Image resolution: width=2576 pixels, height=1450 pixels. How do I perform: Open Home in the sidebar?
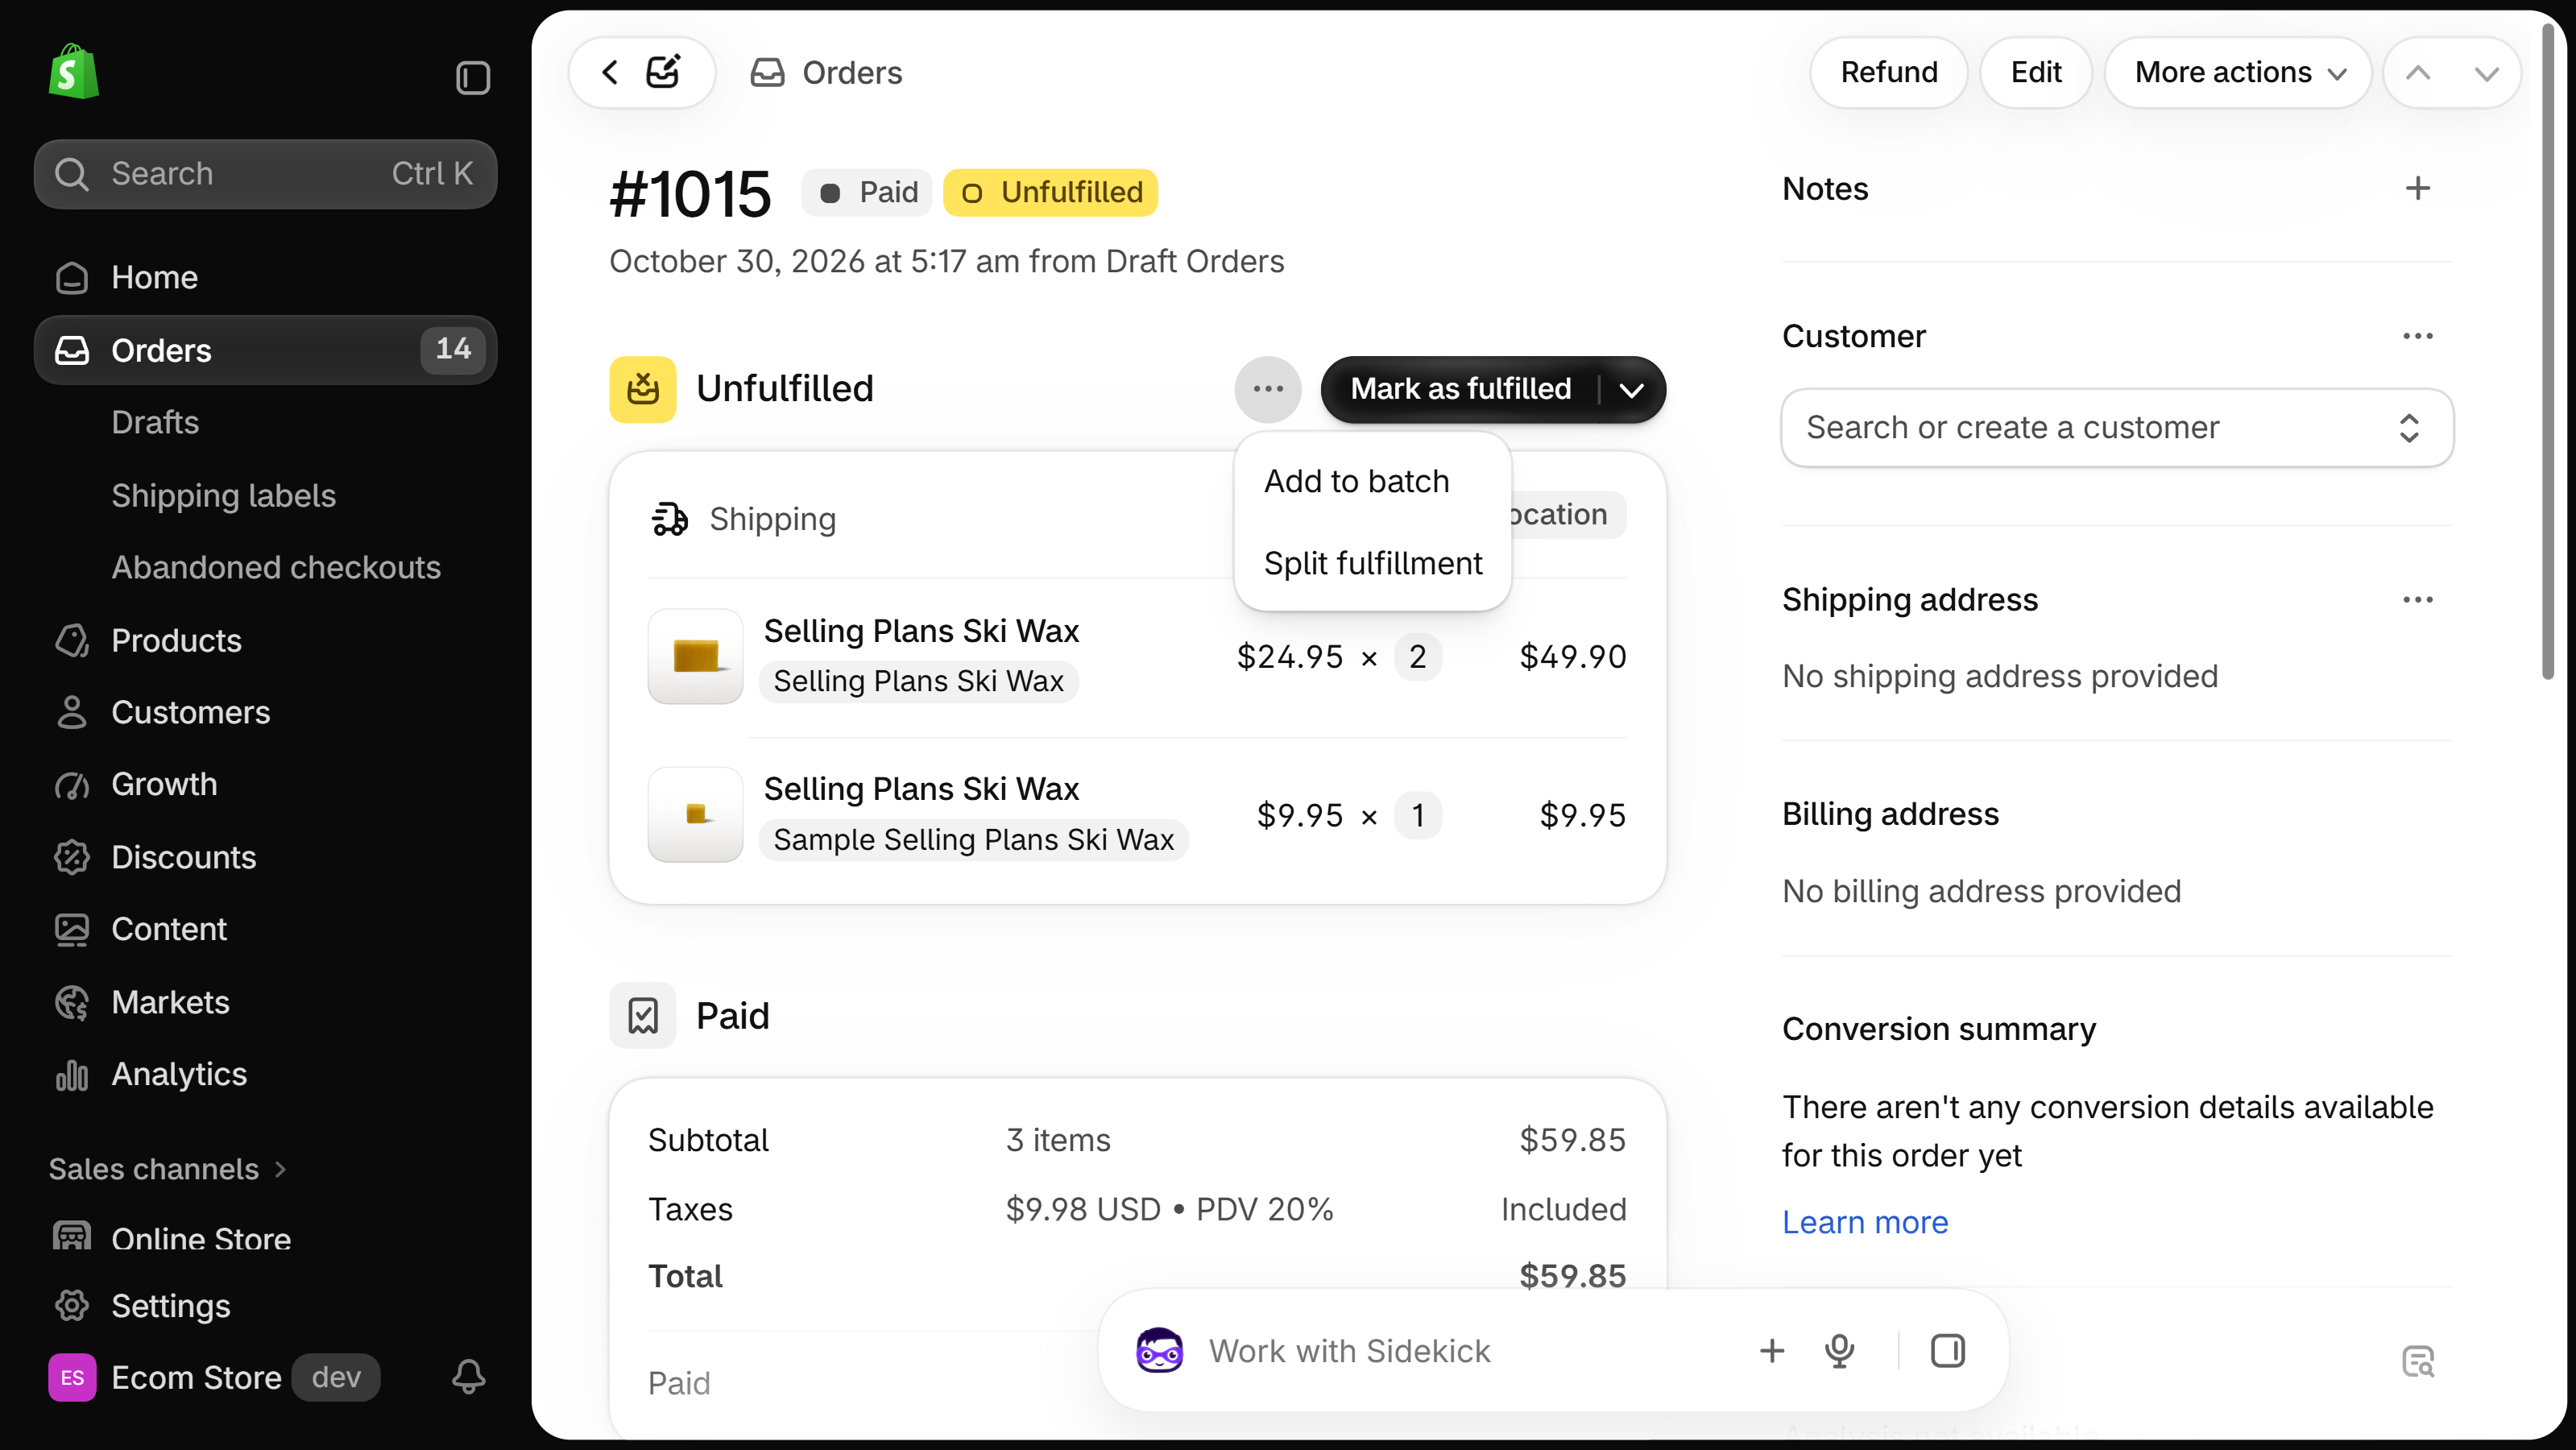[265, 278]
